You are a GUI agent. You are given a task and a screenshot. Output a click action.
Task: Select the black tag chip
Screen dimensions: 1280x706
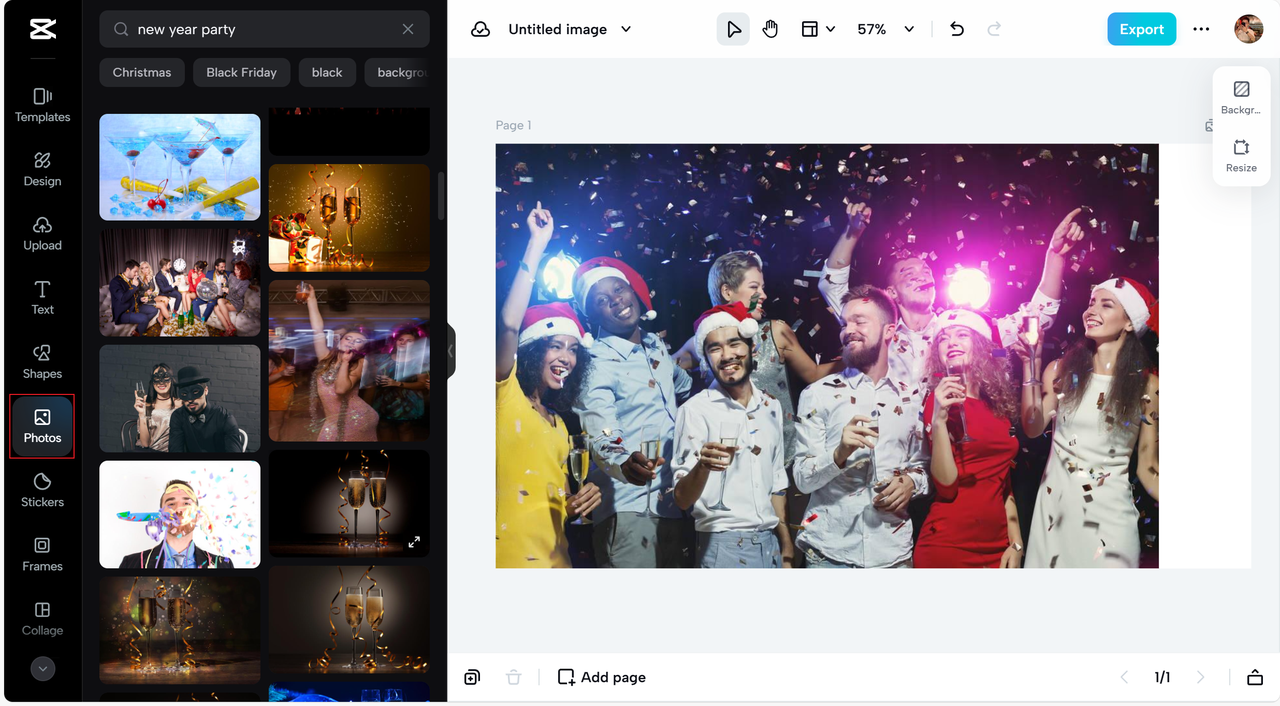(x=327, y=72)
